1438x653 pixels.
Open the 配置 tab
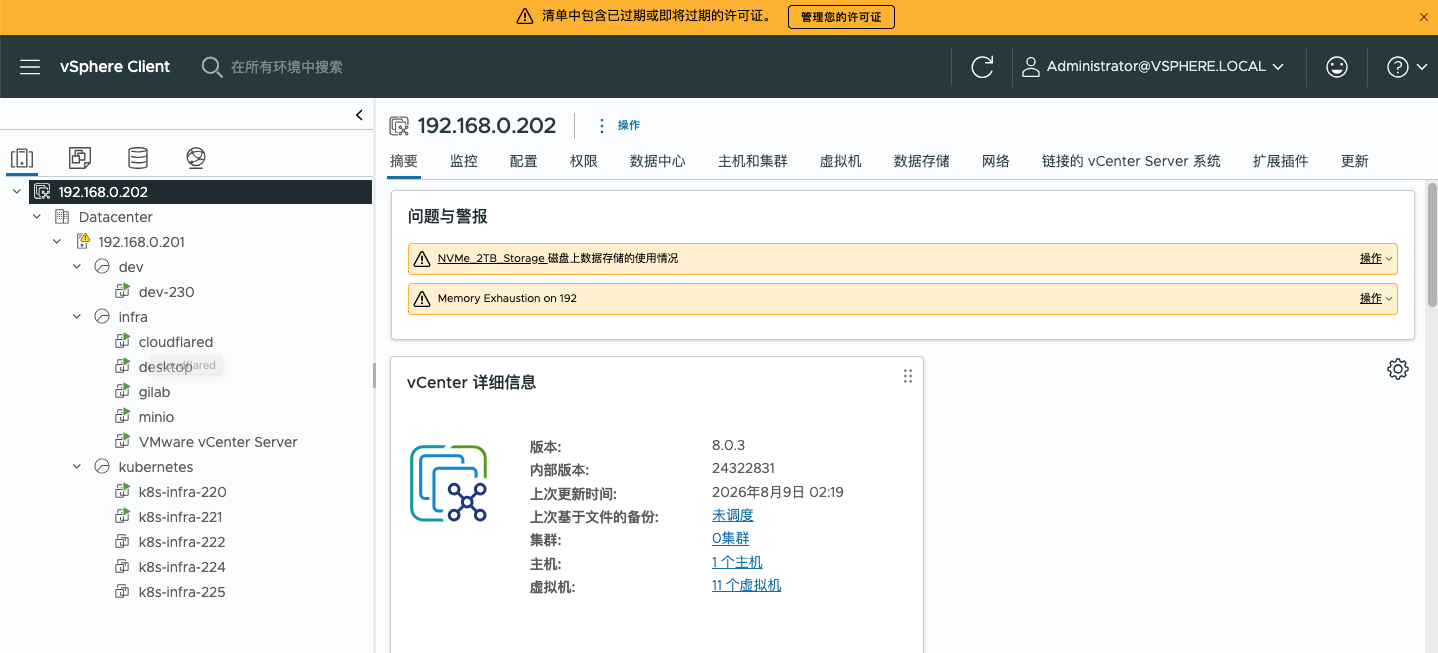pyautogui.click(x=523, y=161)
